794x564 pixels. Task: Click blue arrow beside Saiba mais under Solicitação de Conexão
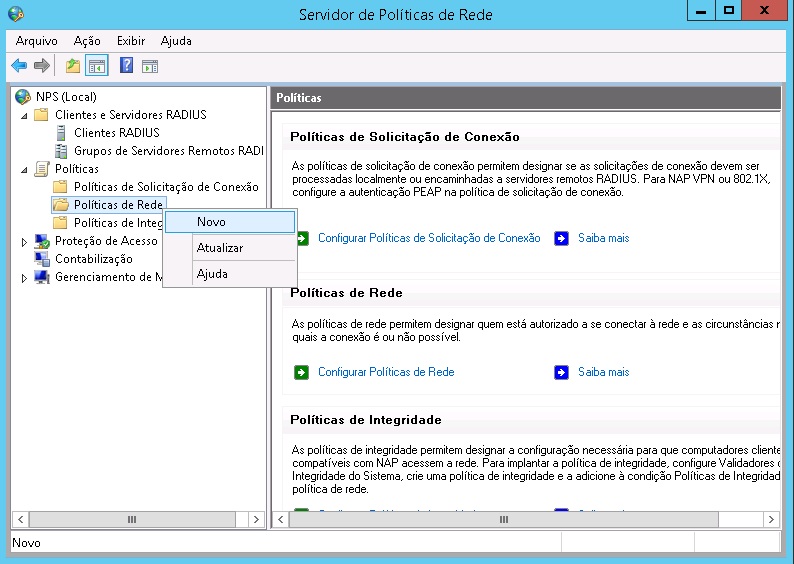click(x=561, y=238)
